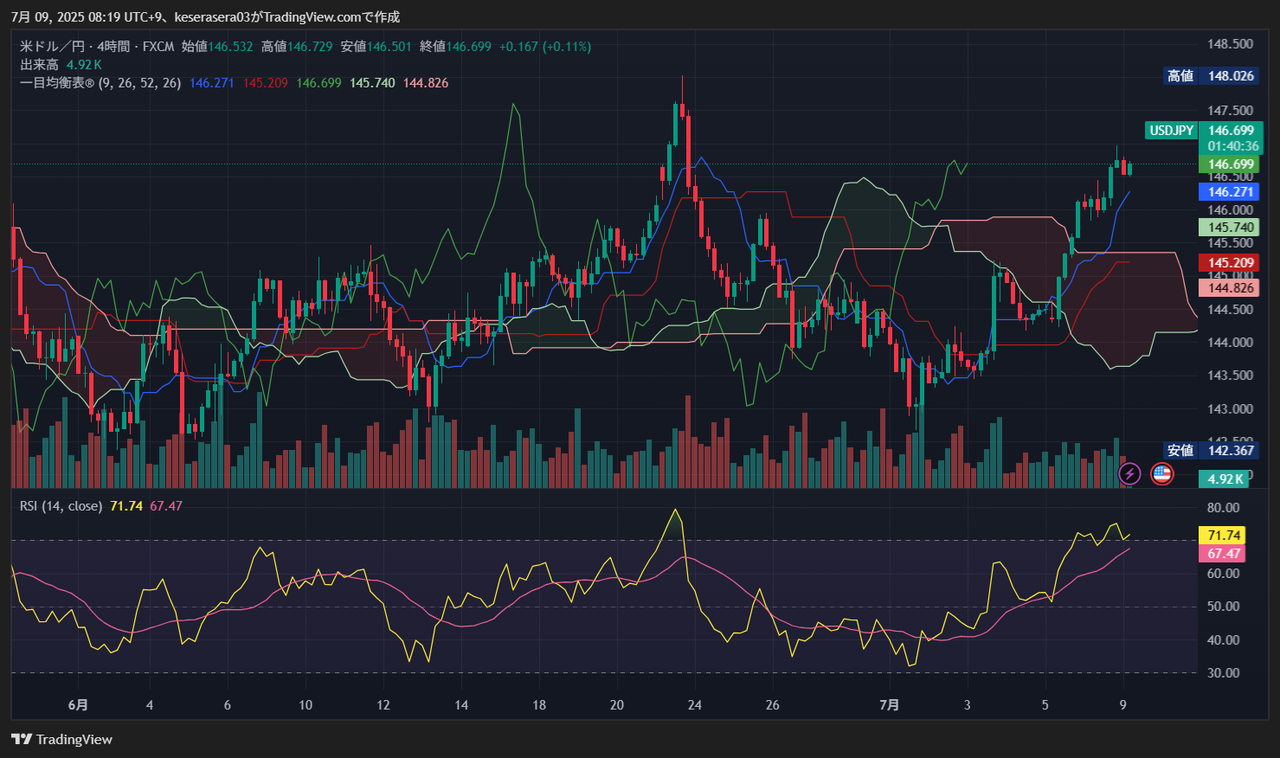Click the yellow 71.74 RSI value tag
Viewport: 1280px width, 758px height.
click(x=1225, y=535)
